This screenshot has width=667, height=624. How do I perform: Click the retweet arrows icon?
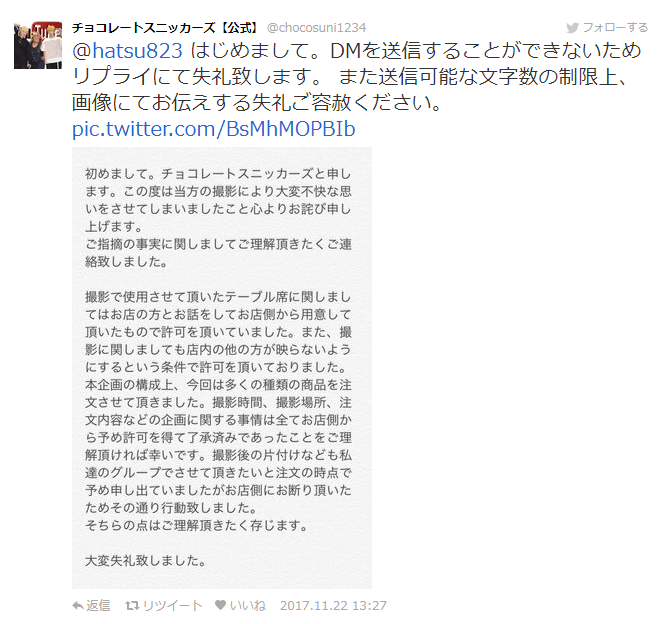click(x=132, y=605)
